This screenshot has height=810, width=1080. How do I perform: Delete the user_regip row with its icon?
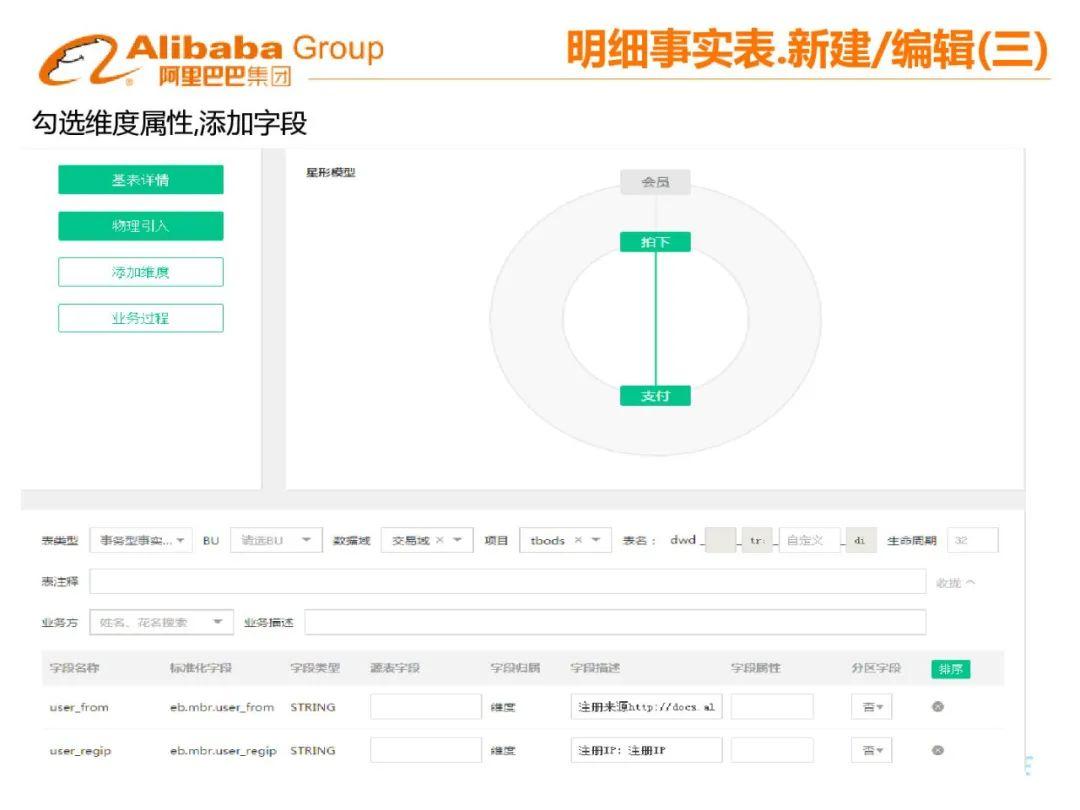point(937,750)
